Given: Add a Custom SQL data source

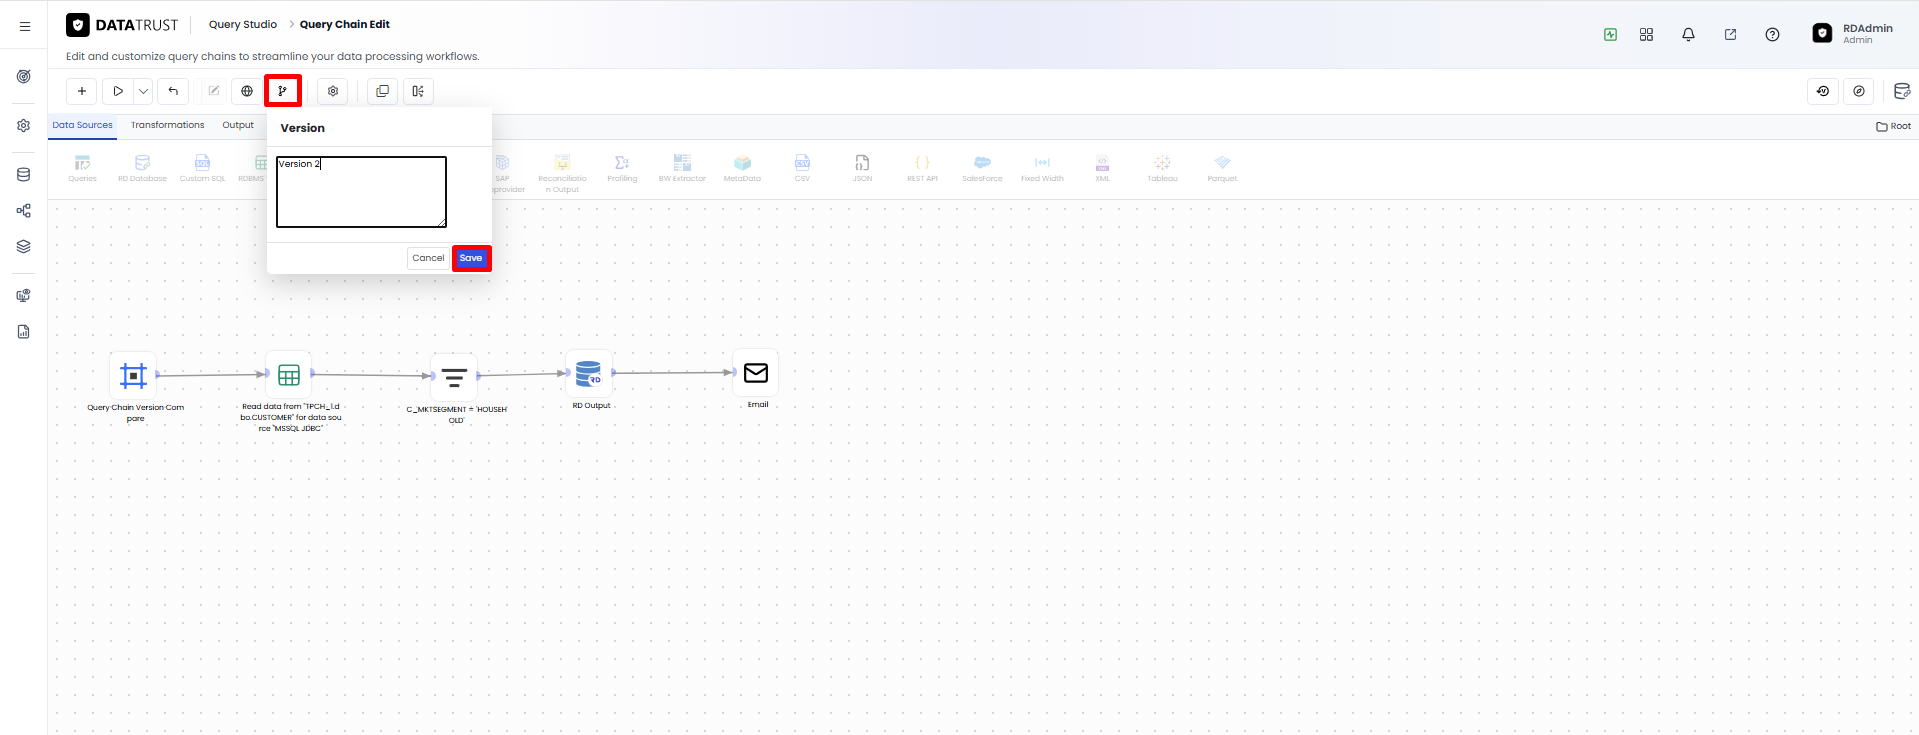Looking at the screenshot, I should point(202,168).
